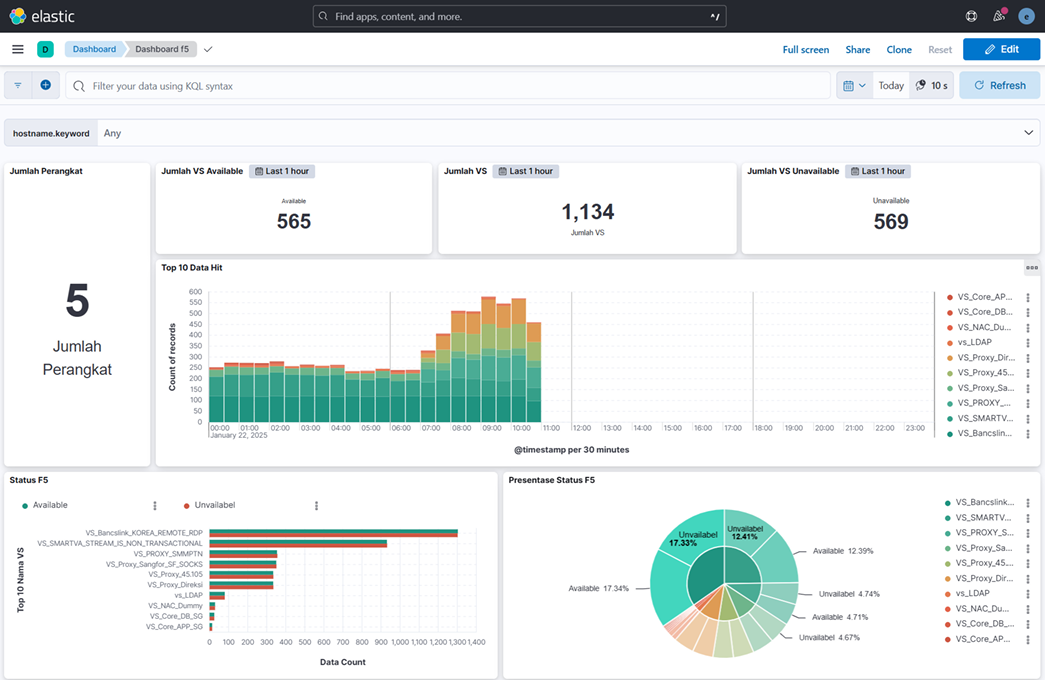This screenshot has height=680, width=1046.
Task: Click the KQL filter search field
Action: (450, 86)
